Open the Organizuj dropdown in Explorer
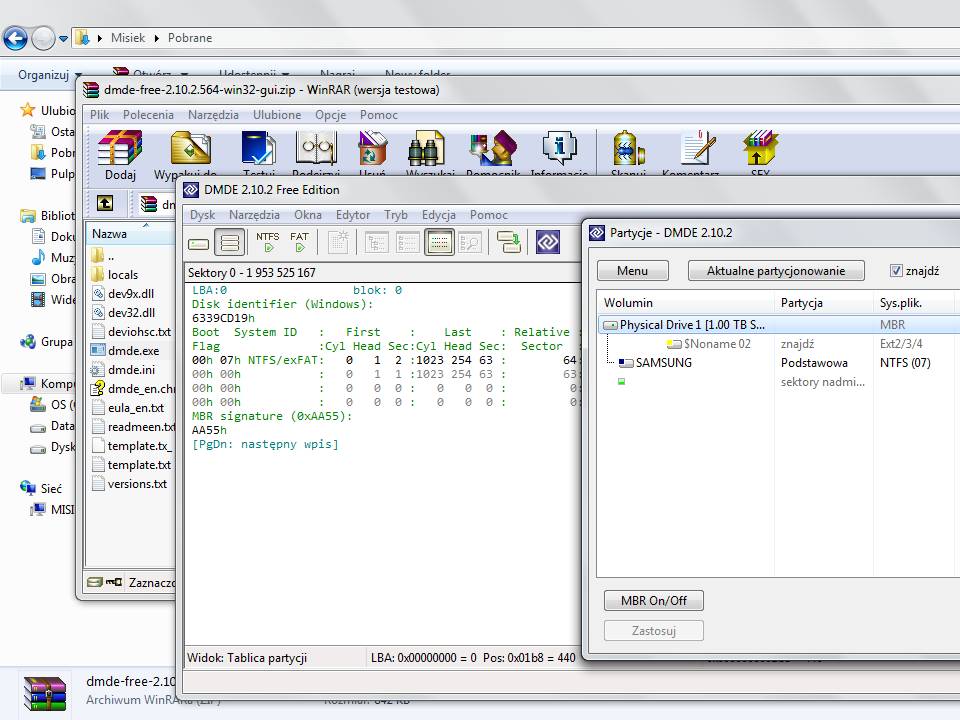The height and width of the screenshot is (720, 960). (49, 75)
